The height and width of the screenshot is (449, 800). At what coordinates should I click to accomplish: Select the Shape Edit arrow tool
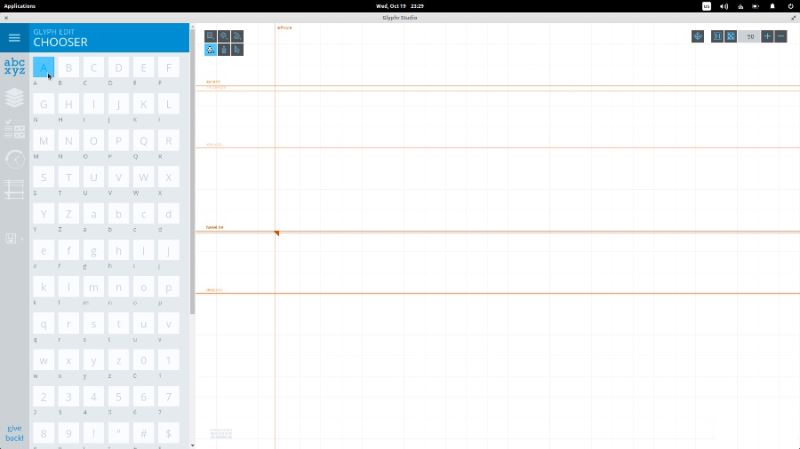[237, 49]
